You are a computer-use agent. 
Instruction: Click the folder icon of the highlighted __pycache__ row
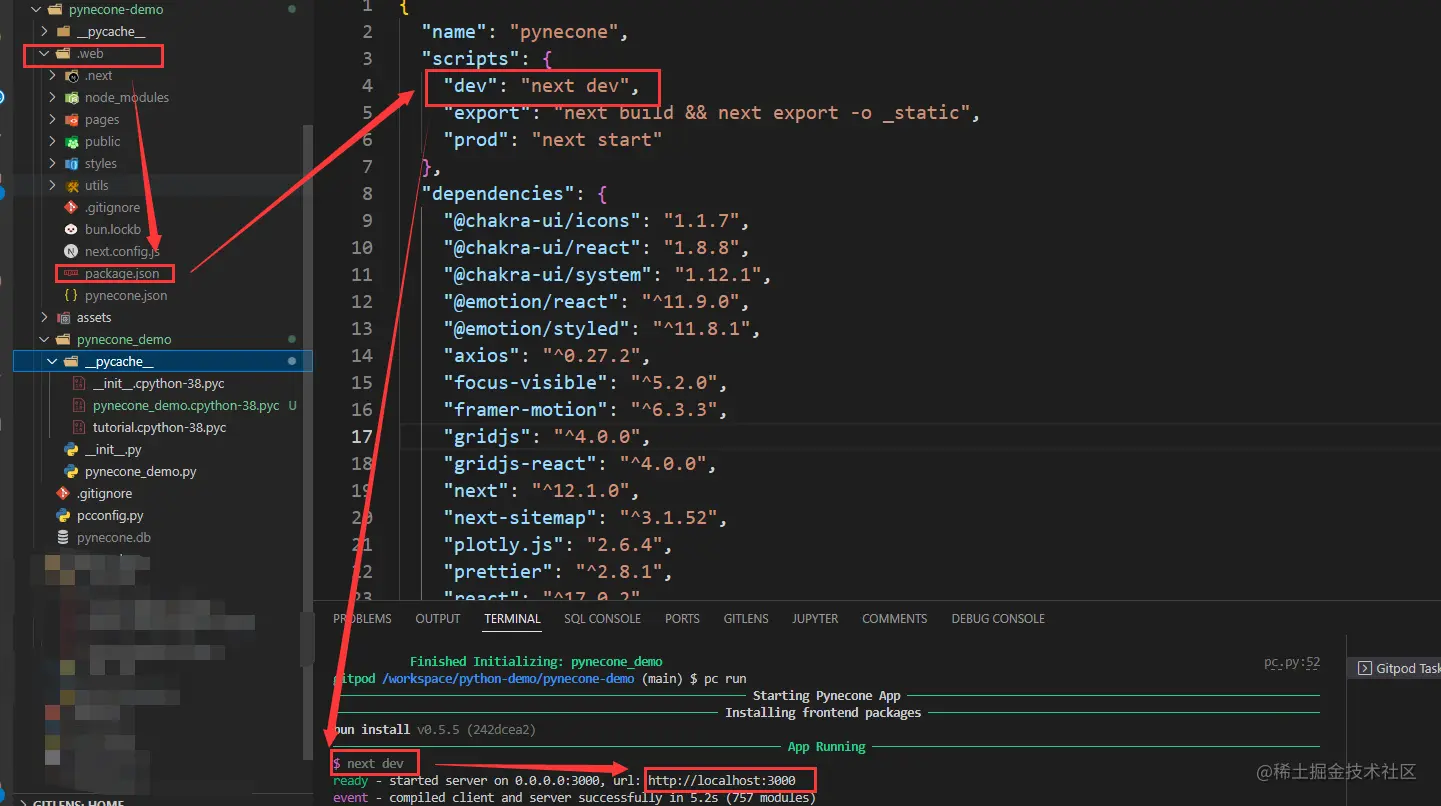coord(71,362)
